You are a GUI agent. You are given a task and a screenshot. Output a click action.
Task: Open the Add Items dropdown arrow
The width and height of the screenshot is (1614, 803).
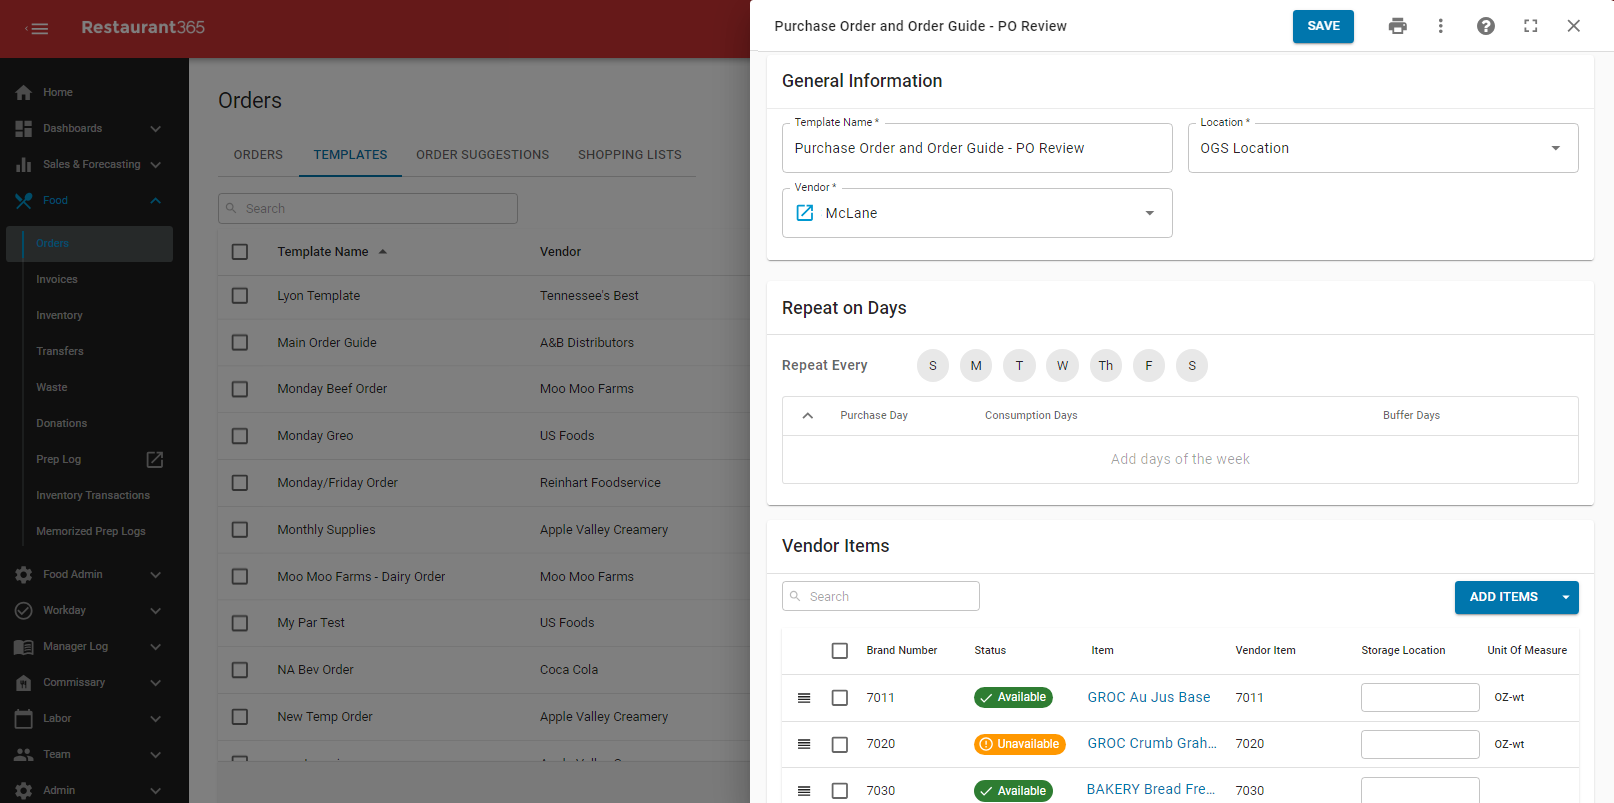tap(1566, 597)
